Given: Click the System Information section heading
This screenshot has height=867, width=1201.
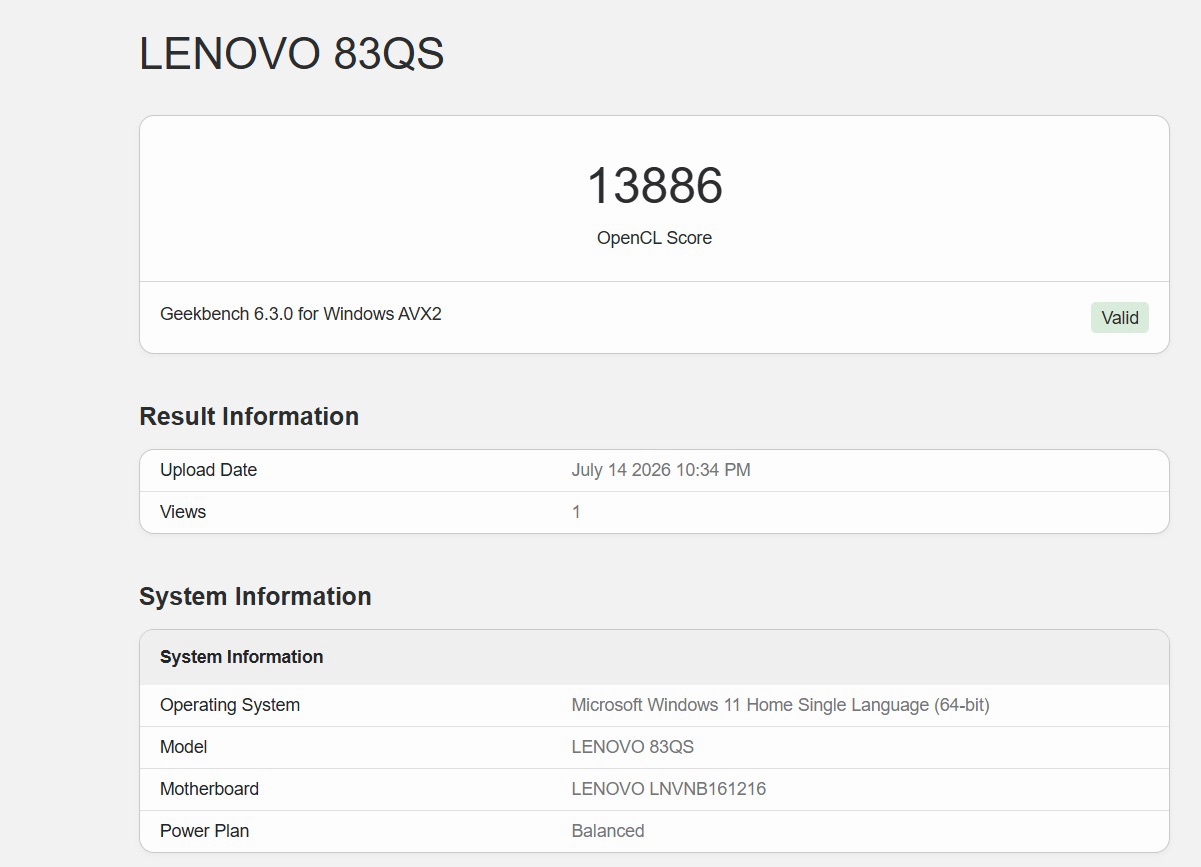Looking at the screenshot, I should (255, 596).
